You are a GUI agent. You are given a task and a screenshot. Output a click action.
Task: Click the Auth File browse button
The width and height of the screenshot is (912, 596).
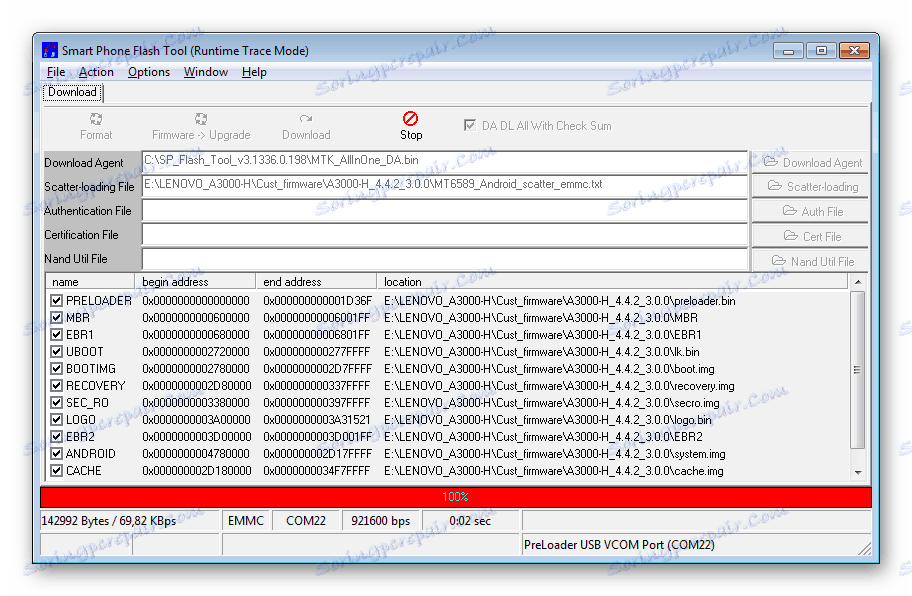(810, 211)
